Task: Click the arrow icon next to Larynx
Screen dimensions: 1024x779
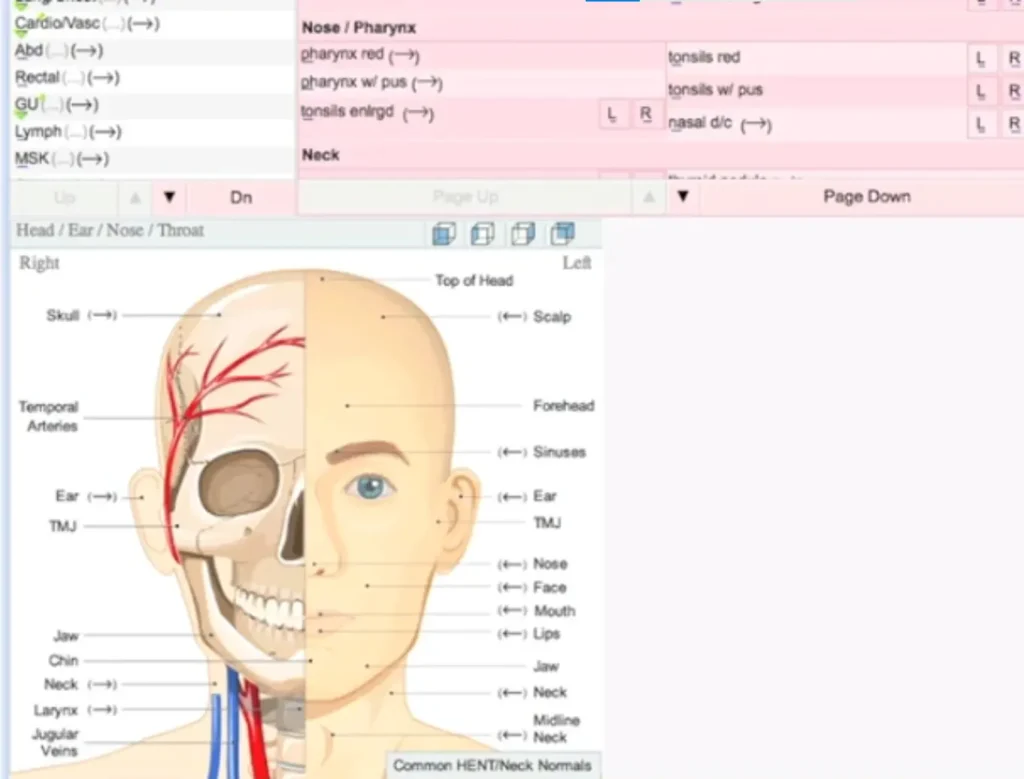Action: [103, 711]
